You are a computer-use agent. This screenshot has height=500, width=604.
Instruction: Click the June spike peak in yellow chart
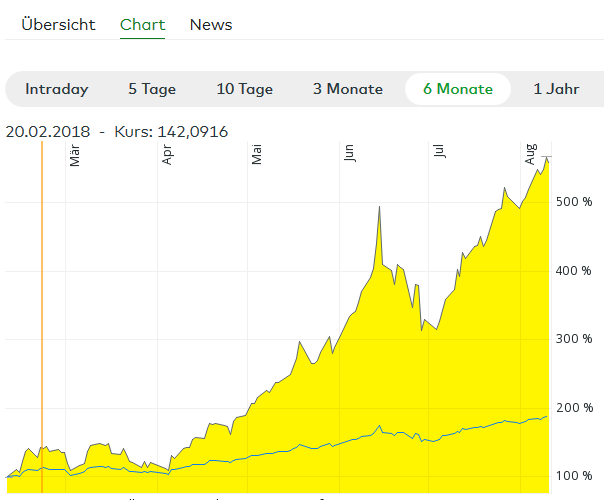[x=379, y=210]
